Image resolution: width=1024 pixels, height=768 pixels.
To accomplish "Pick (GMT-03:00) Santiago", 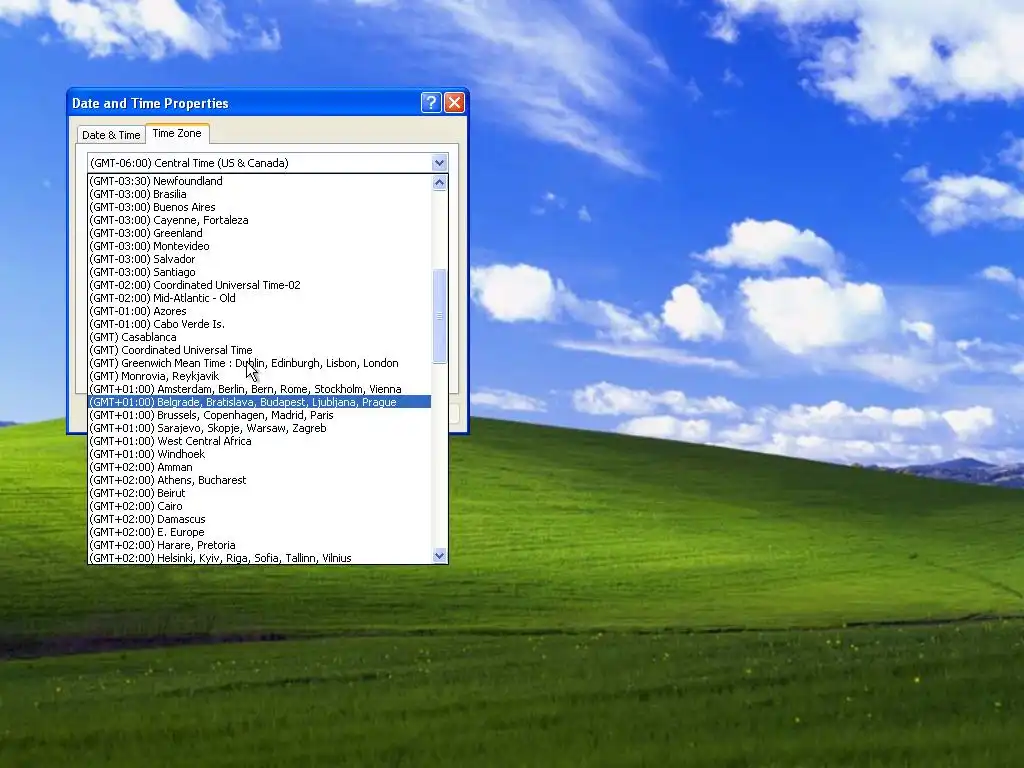I will tap(259, 272).
